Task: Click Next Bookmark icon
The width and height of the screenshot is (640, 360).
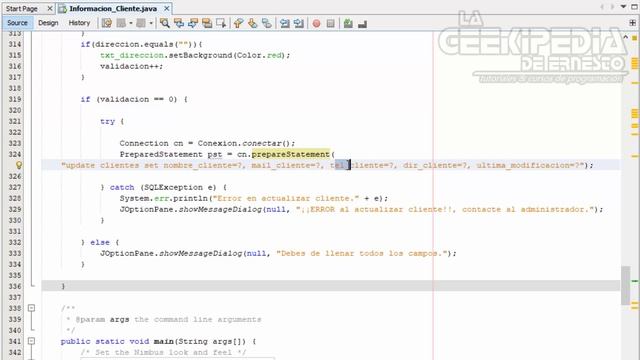Action: [253, 23]
